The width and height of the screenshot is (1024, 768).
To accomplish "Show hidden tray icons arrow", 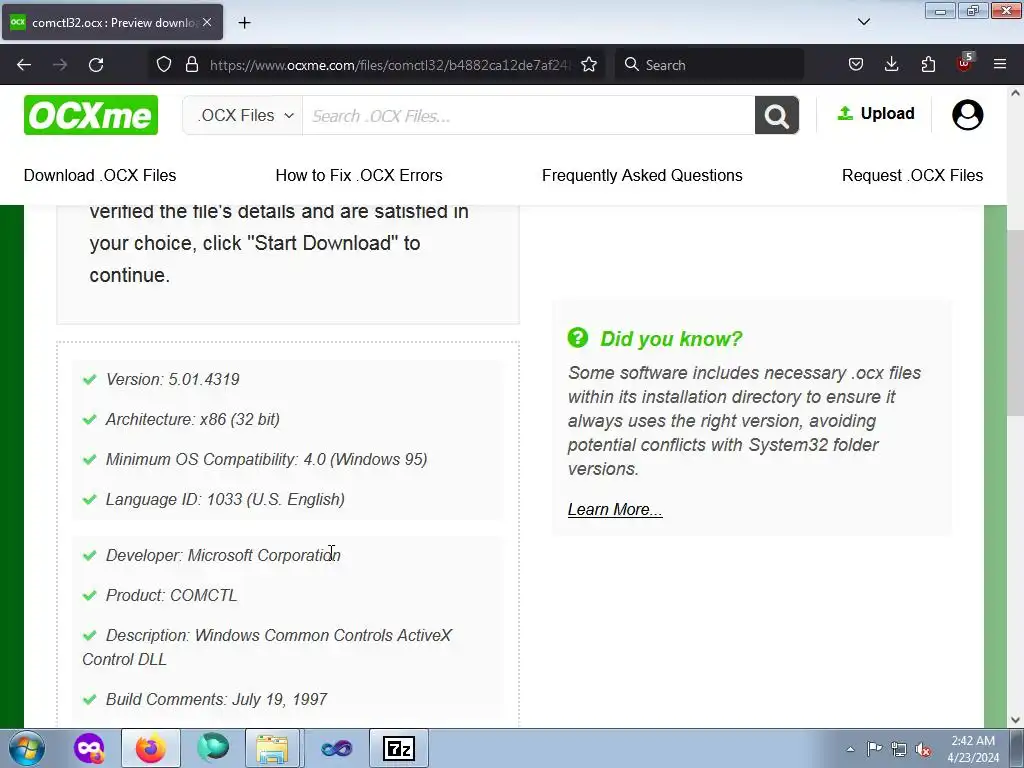I will click(x=850, y=749).
